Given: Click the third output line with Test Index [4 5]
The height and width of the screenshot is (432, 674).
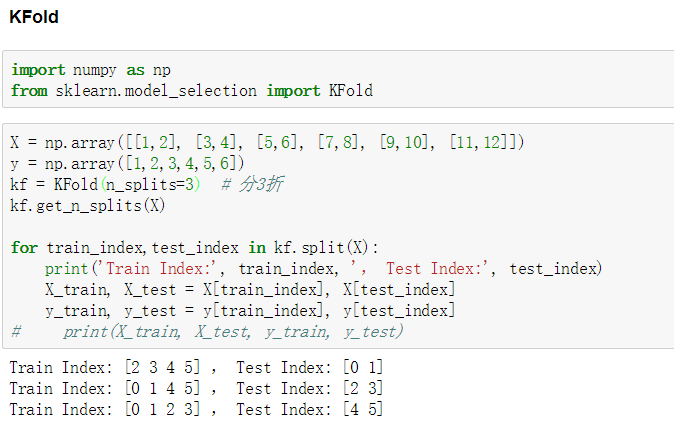Looking at the screenshot, I should coord(196,410).
